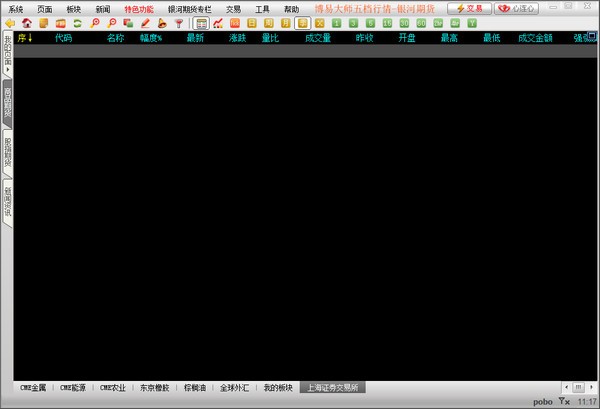The image size is (600, 409).
Task: Select weekly period 周 icon
Action: click(x=269, y=23)
